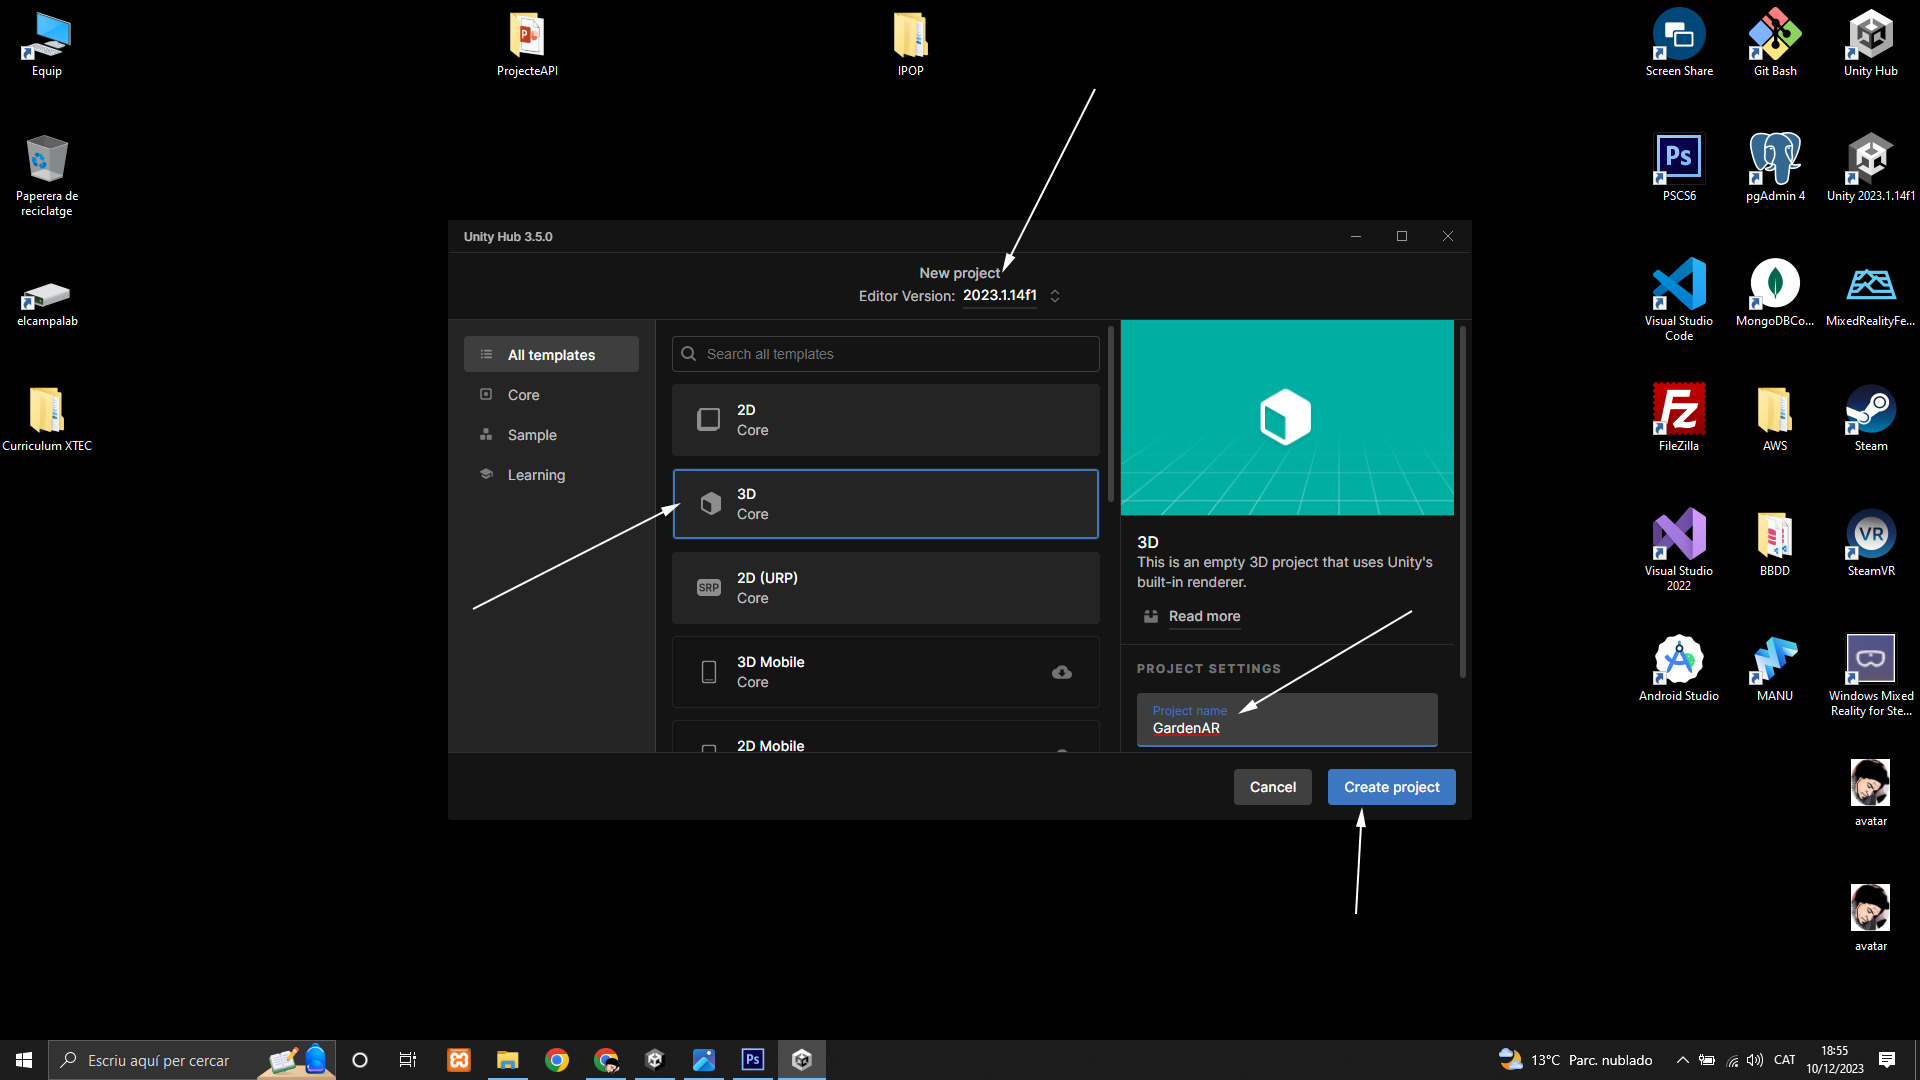Select the 3D Mobile template
Viewport: 1920px width, 1080px height.
tap(860, 672)
